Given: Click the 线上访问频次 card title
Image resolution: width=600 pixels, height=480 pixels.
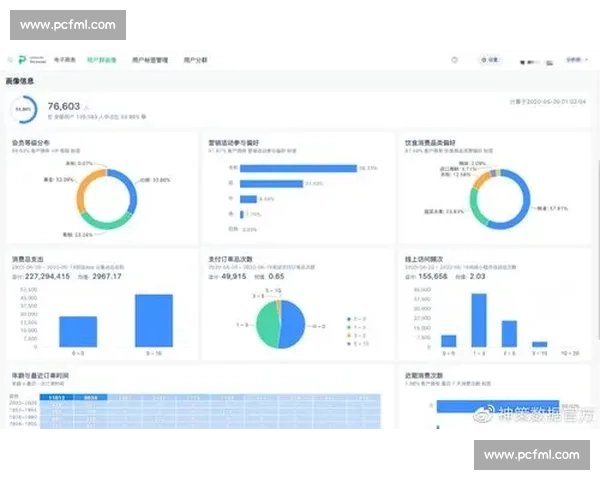Looking at the screenshot, I should point(424,259).
